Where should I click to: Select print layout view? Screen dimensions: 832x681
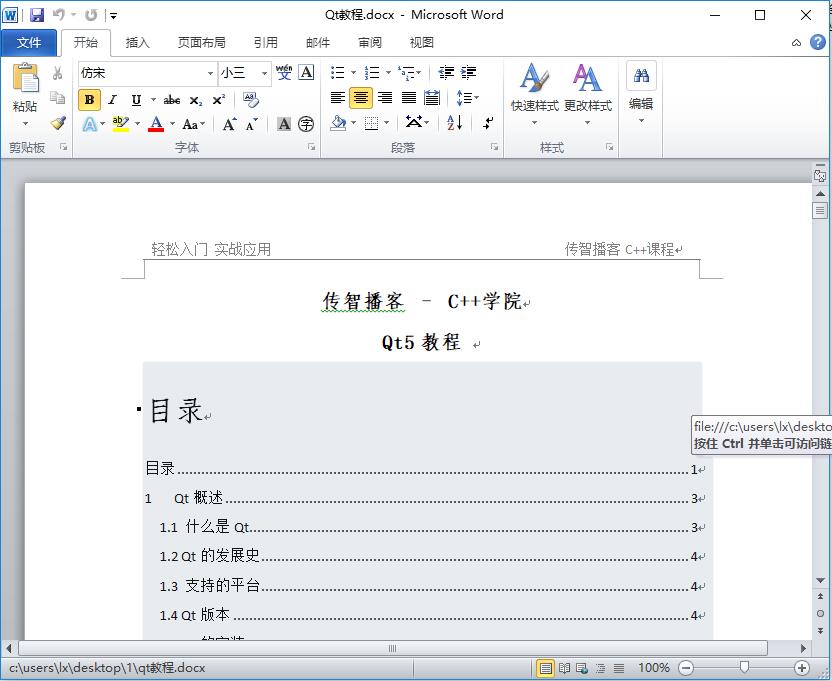click(545, 668)
